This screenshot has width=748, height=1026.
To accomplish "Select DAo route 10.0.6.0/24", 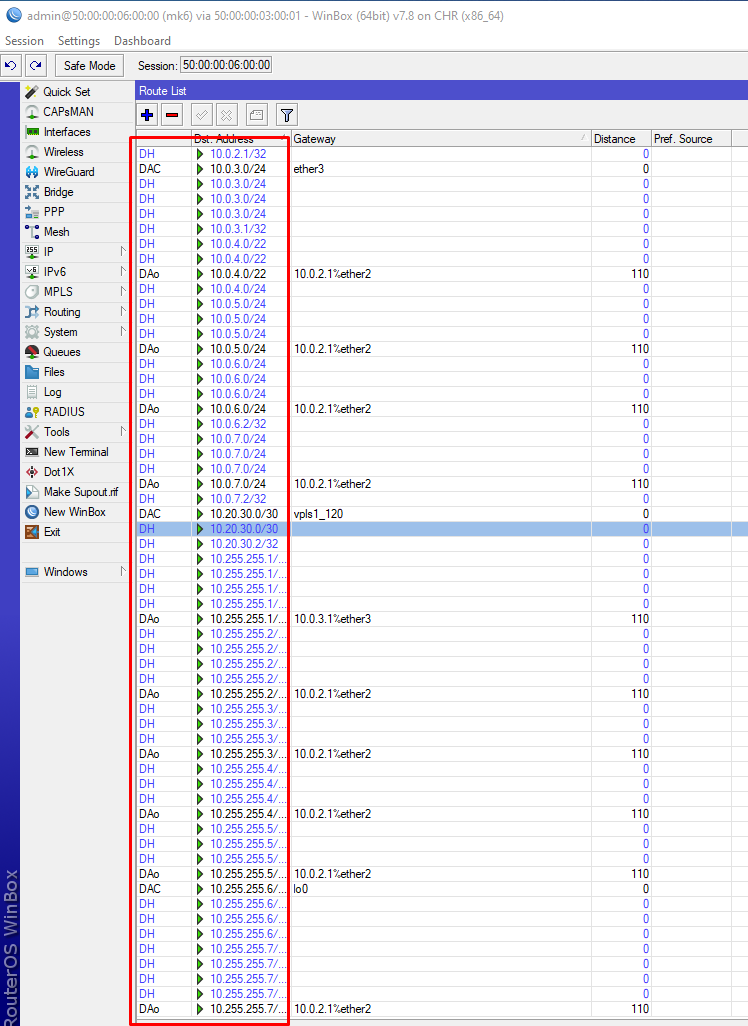I will 442,409.
